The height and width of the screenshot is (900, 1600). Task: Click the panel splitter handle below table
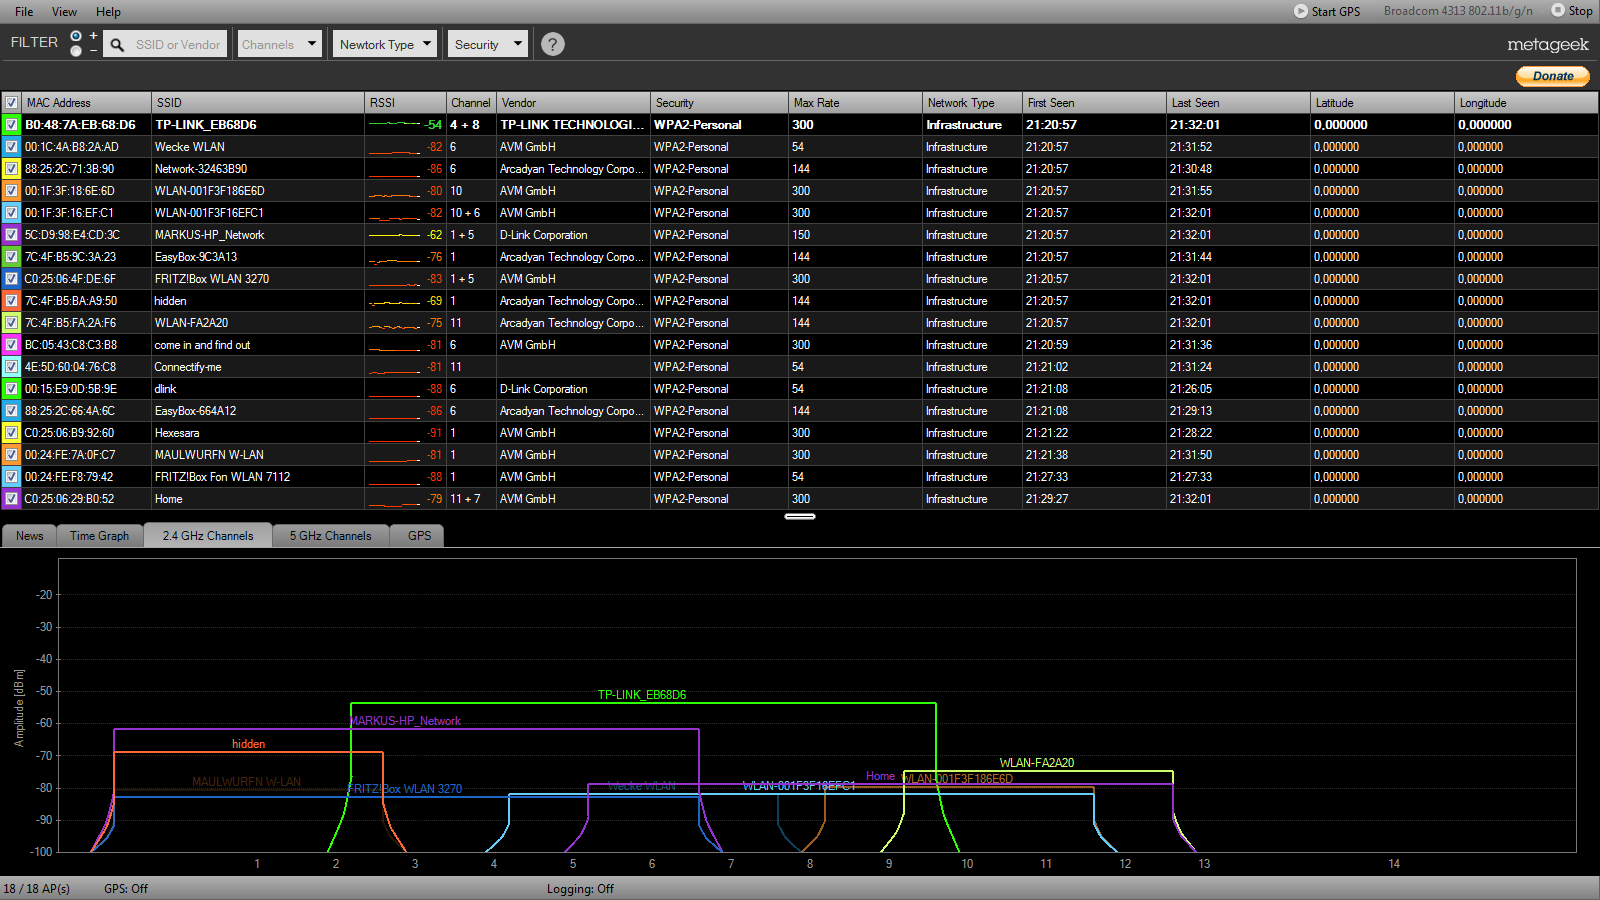800,517
